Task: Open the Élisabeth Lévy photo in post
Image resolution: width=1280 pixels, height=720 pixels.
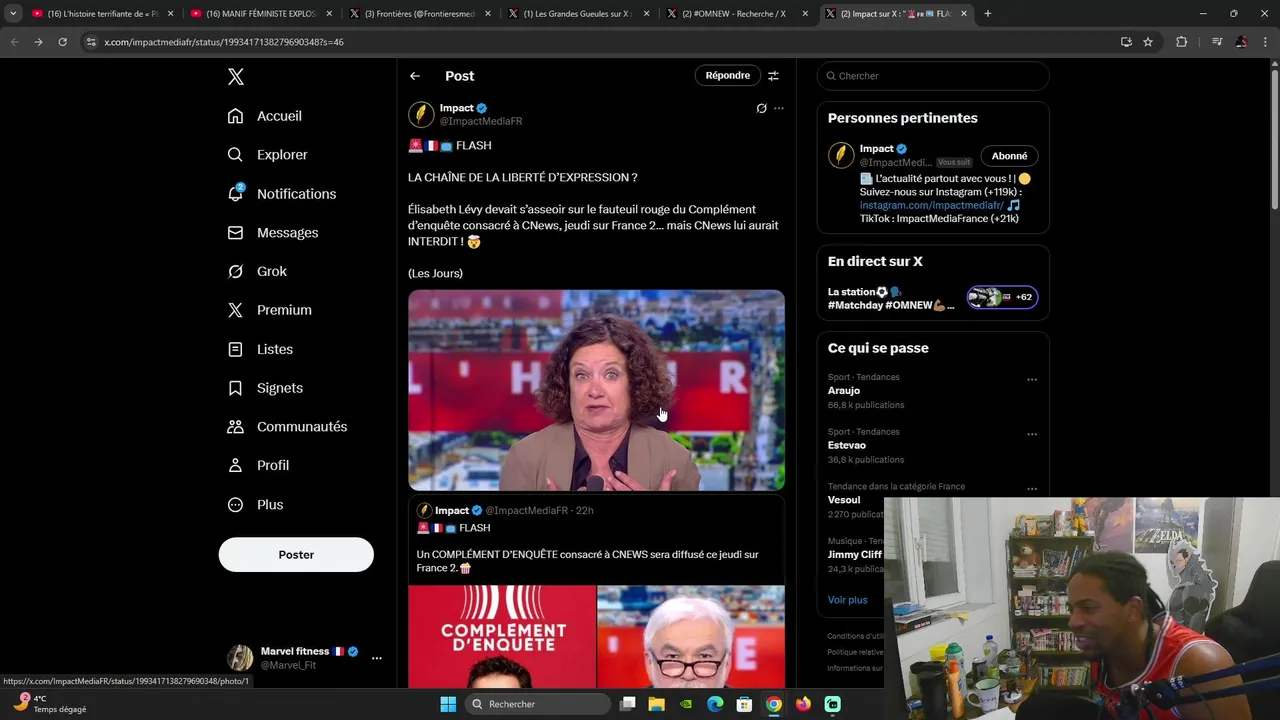Action: [596, 390]
